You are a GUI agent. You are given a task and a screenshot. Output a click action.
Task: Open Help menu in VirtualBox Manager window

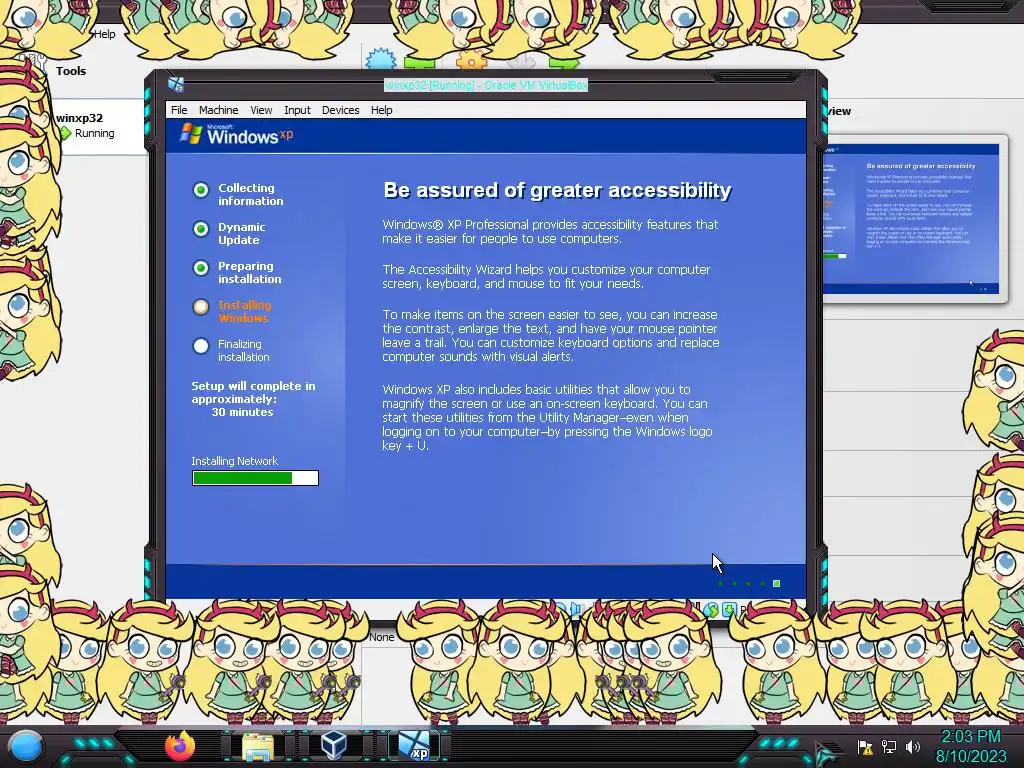pos(104,34)
